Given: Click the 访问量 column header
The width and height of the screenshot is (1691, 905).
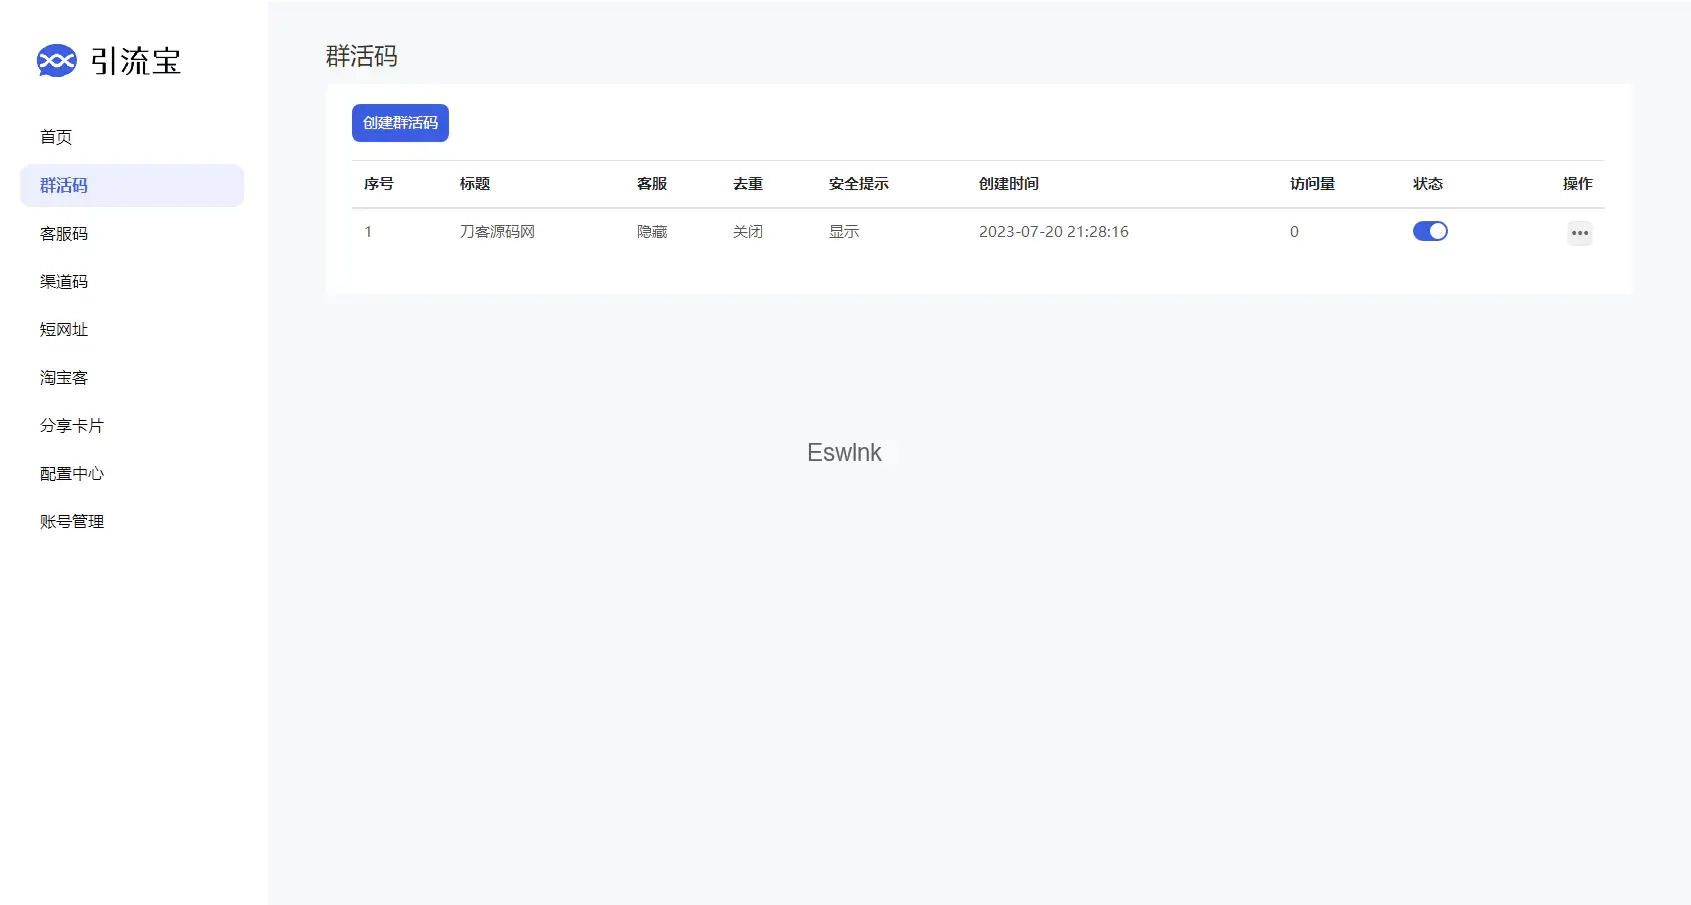Looking at the screenshot, I should (1312, 183).
